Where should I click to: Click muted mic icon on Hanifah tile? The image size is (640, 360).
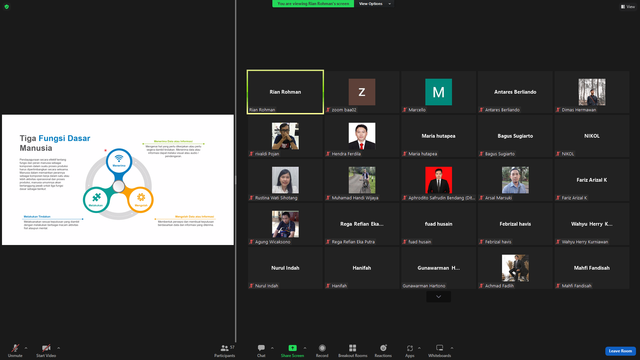[328, 286]
